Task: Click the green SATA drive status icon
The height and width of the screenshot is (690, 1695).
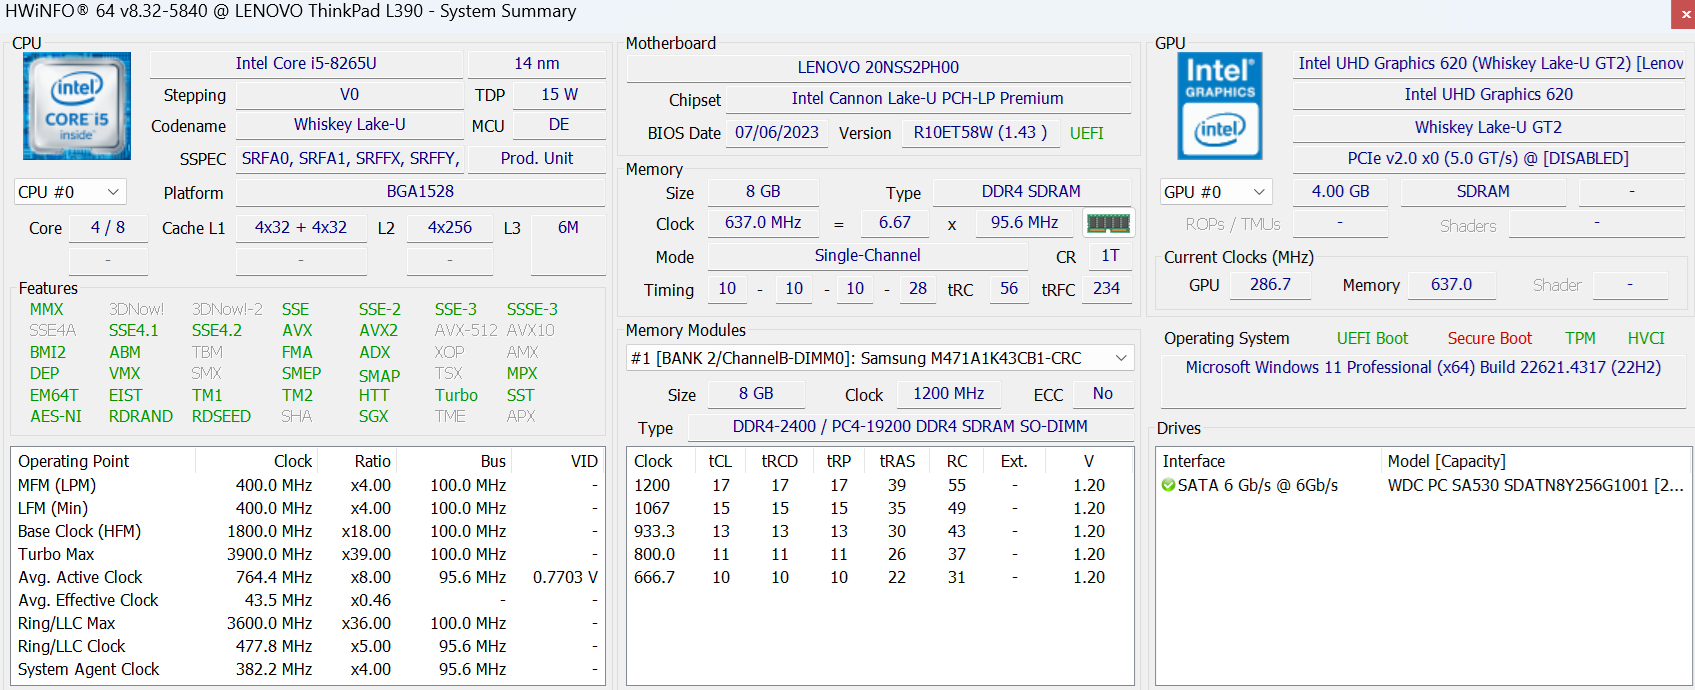Action: tap(1168, 485)
